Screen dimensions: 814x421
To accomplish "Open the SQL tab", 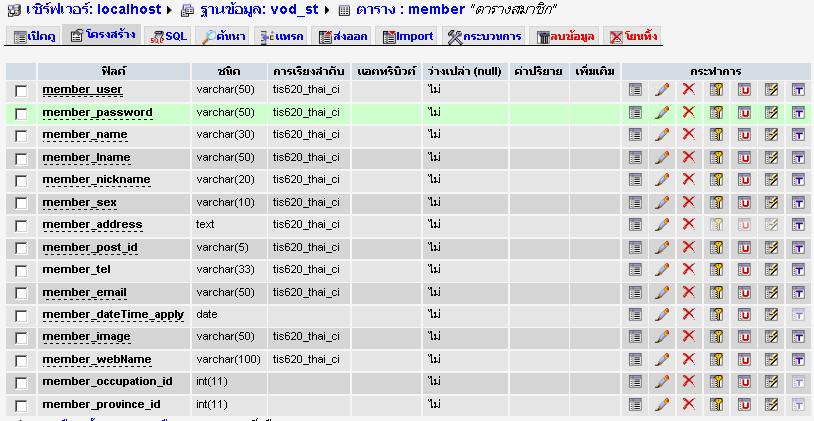I will tap(168, 36).
